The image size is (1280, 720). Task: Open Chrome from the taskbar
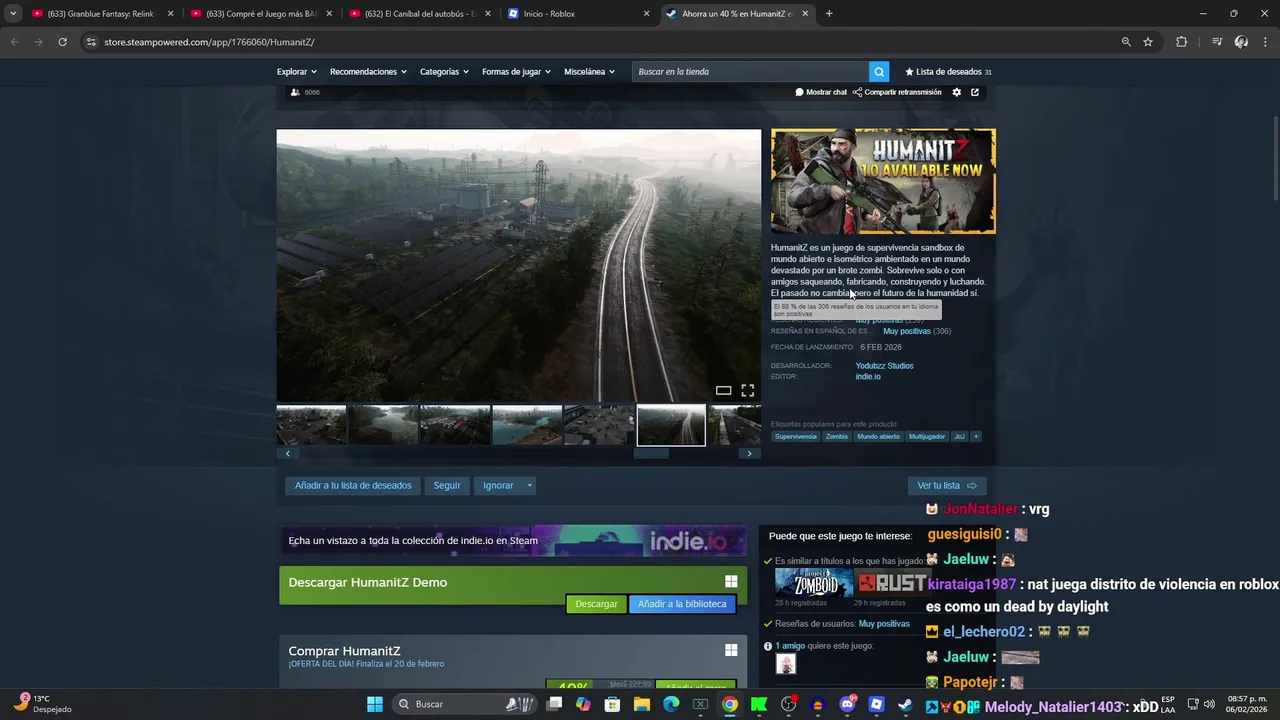[730, 704]
